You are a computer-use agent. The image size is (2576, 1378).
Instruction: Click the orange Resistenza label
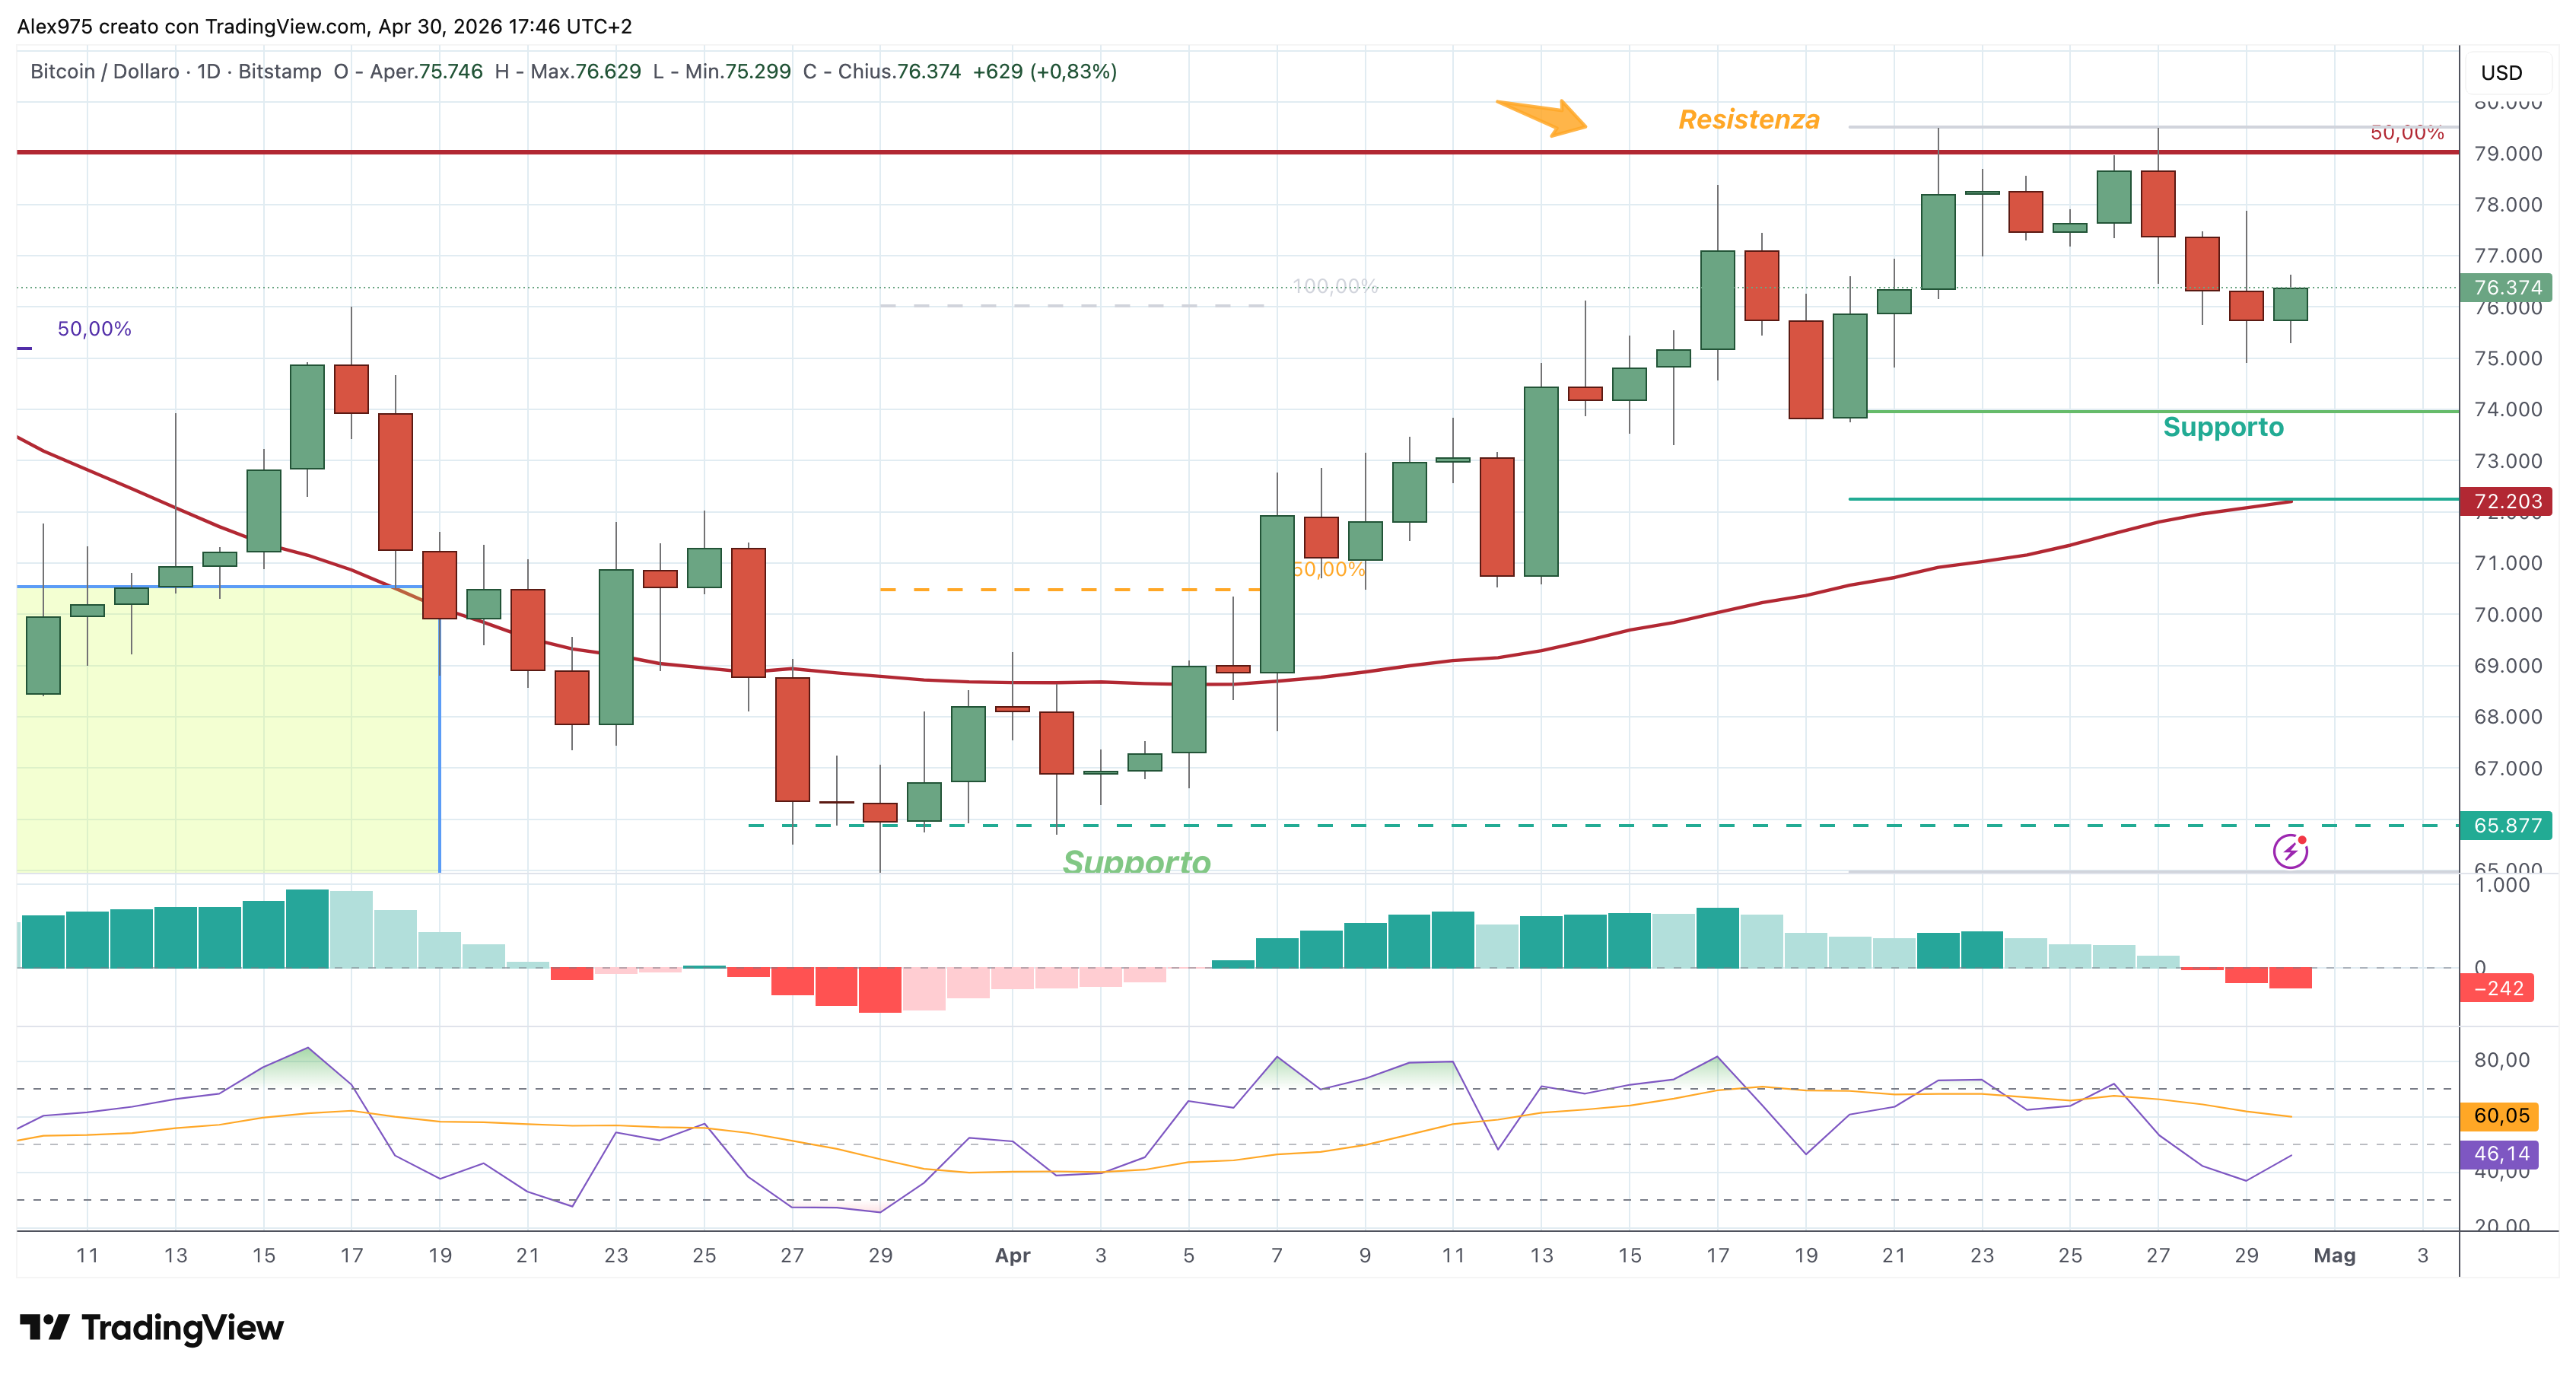1748,120
